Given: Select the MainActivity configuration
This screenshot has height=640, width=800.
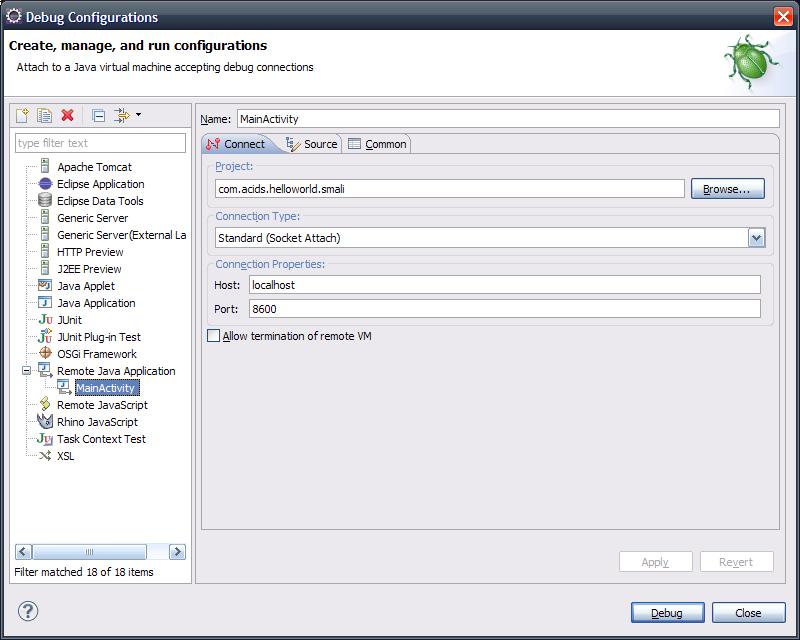Looking at the screenshot, I should coord(106,388).
